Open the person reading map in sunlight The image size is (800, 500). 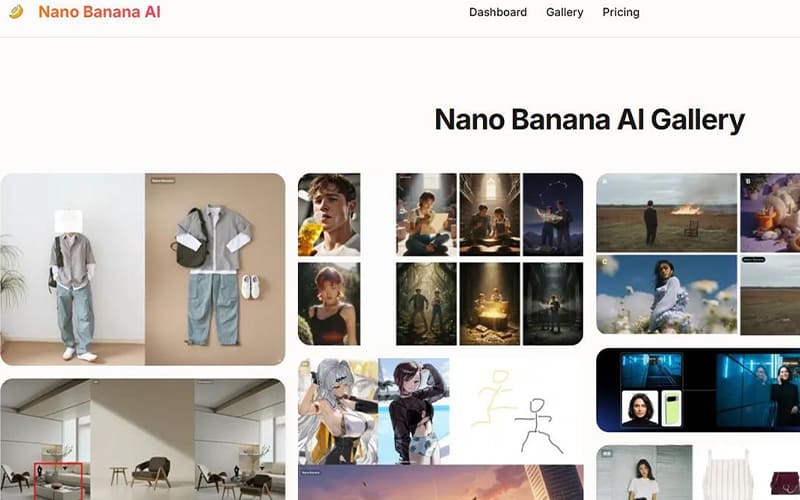427,214
